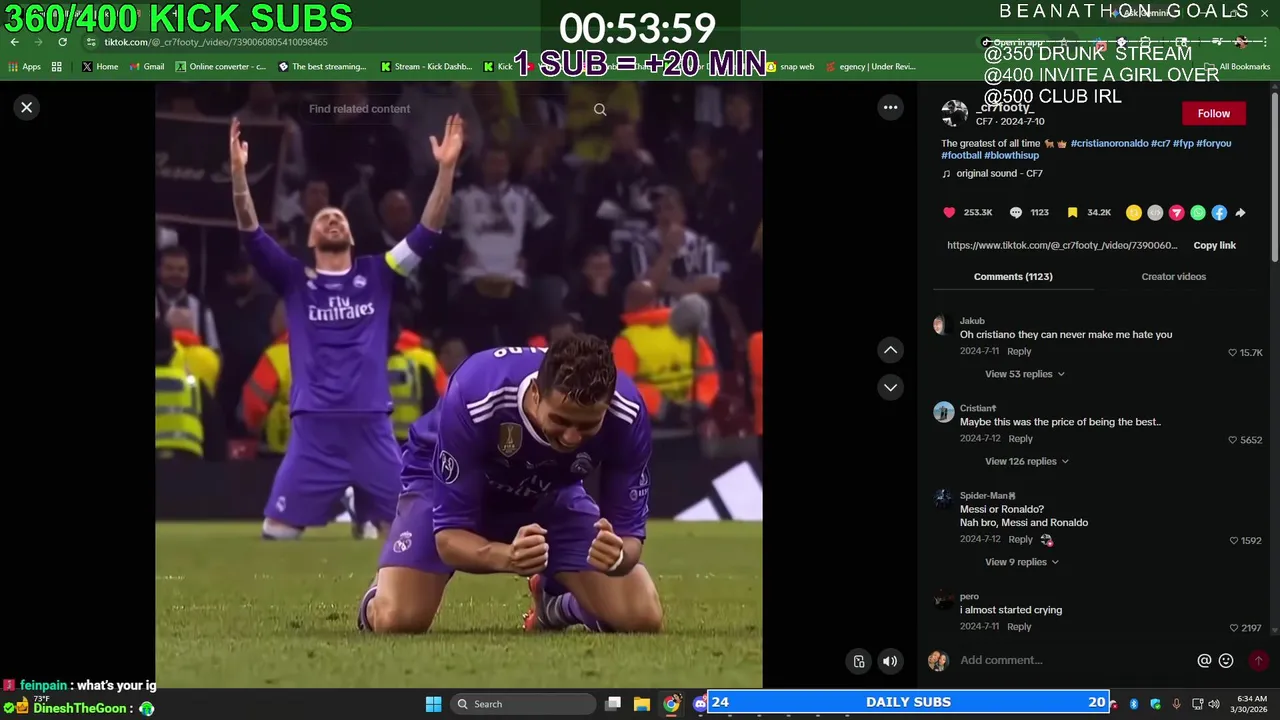Open original sound - CF7
Screen dimensions: 1280x720
pyautogui.click(x=999, y=173)
